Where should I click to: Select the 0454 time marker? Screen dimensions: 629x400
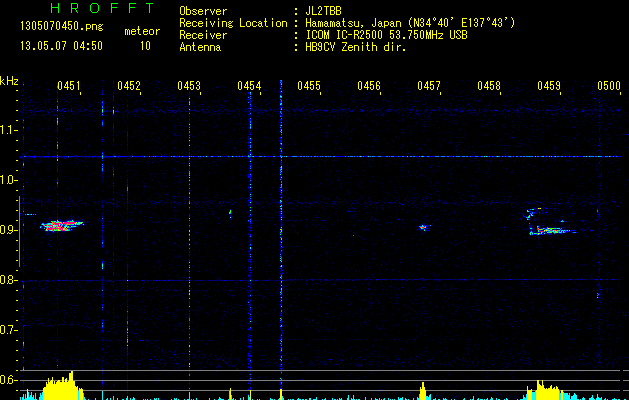click(x=249, y=87)
